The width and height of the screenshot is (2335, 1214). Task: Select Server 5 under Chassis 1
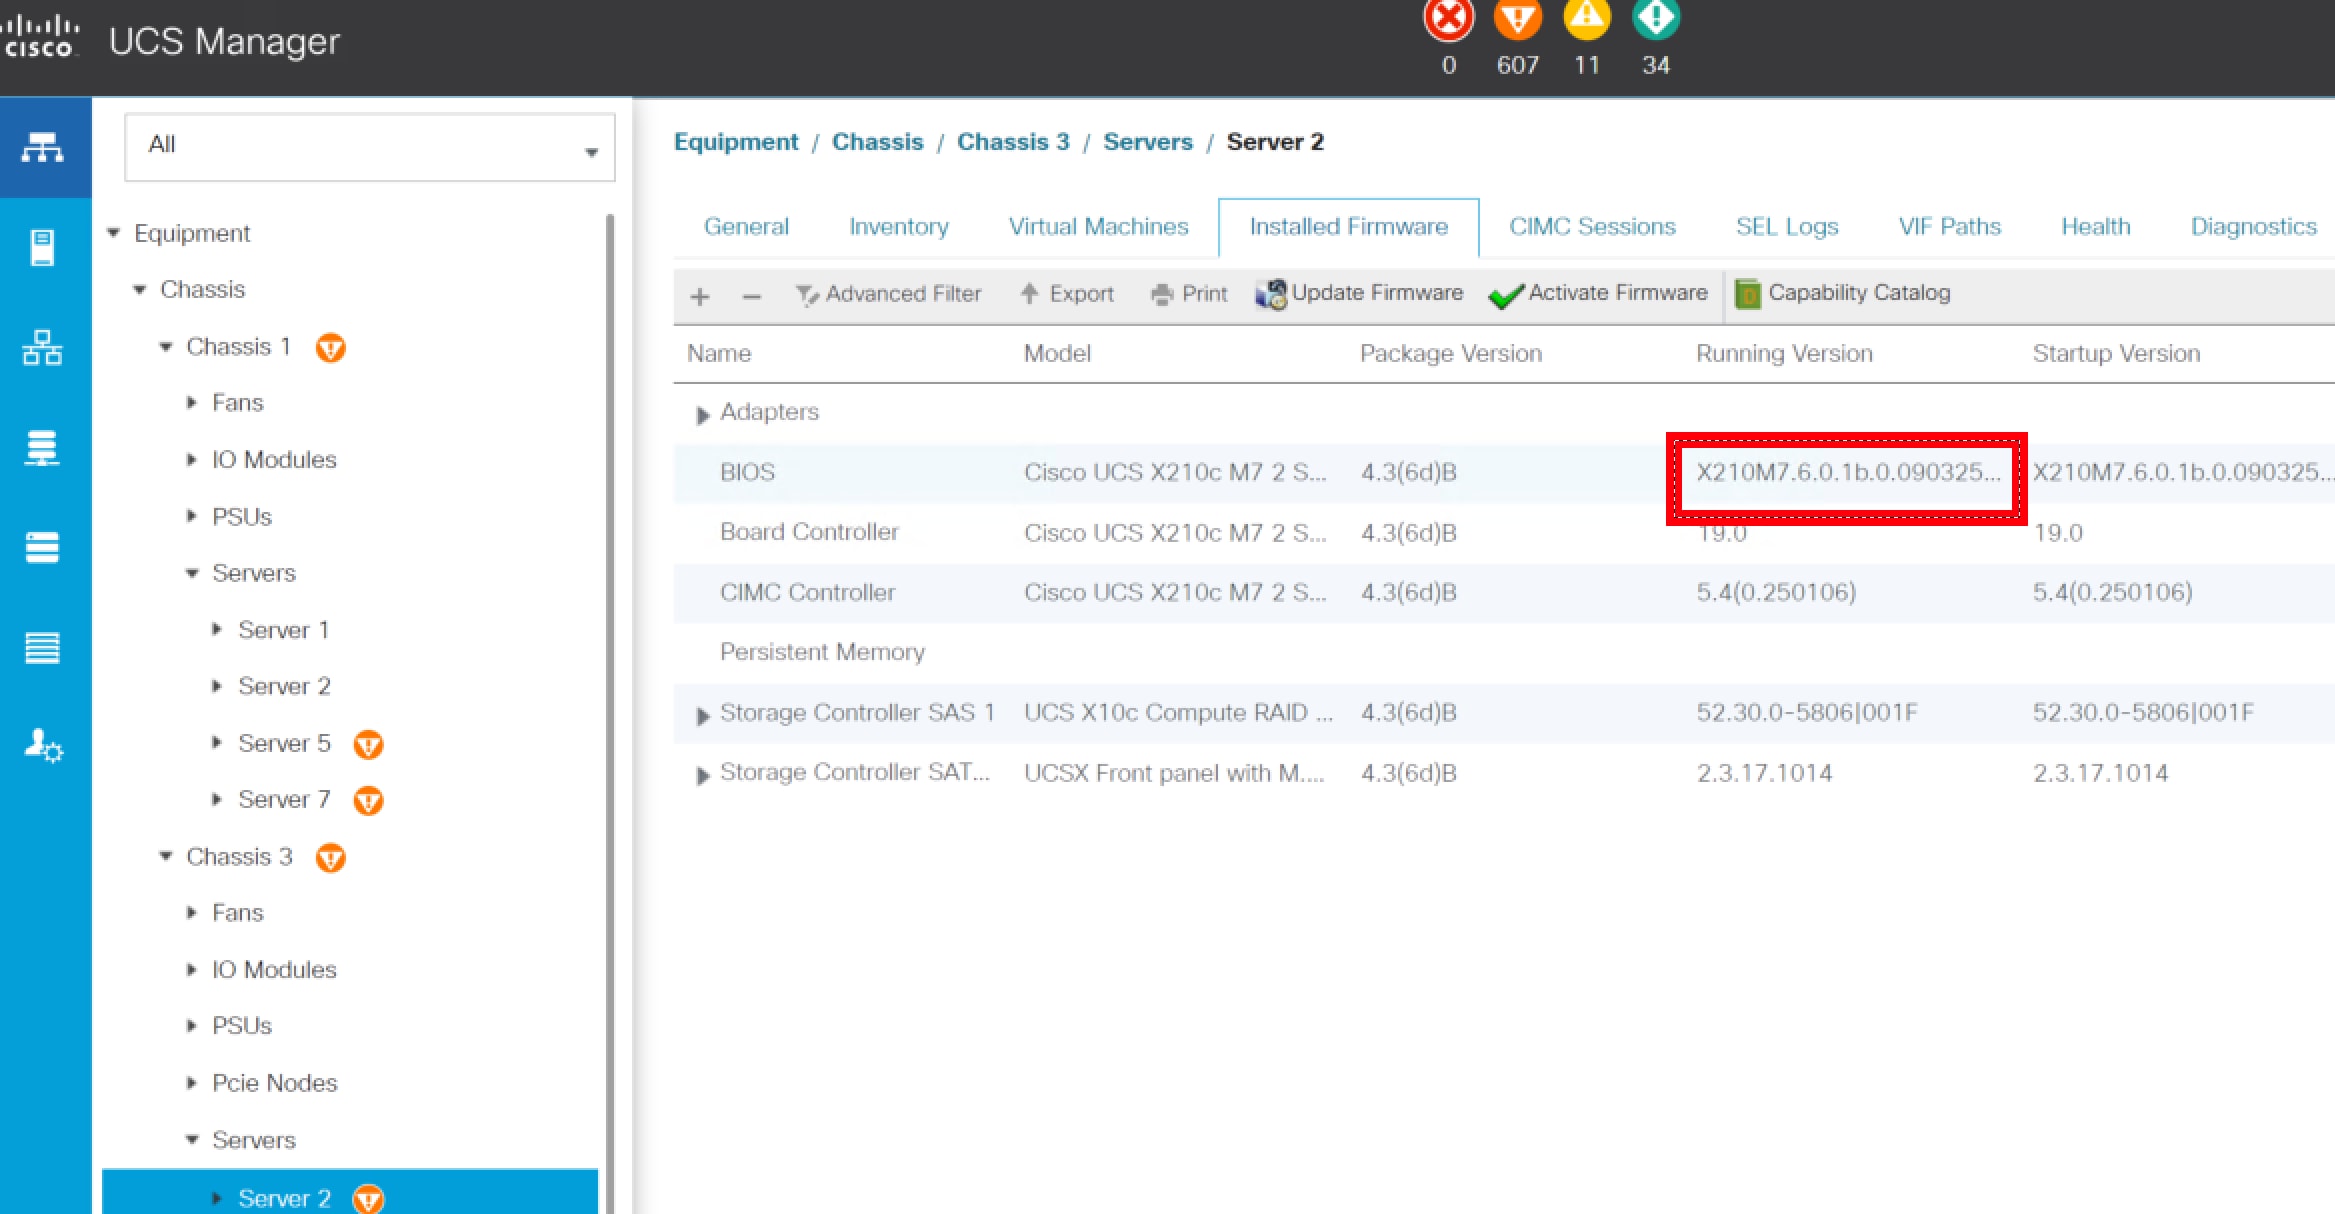click(x=284, y=743)
